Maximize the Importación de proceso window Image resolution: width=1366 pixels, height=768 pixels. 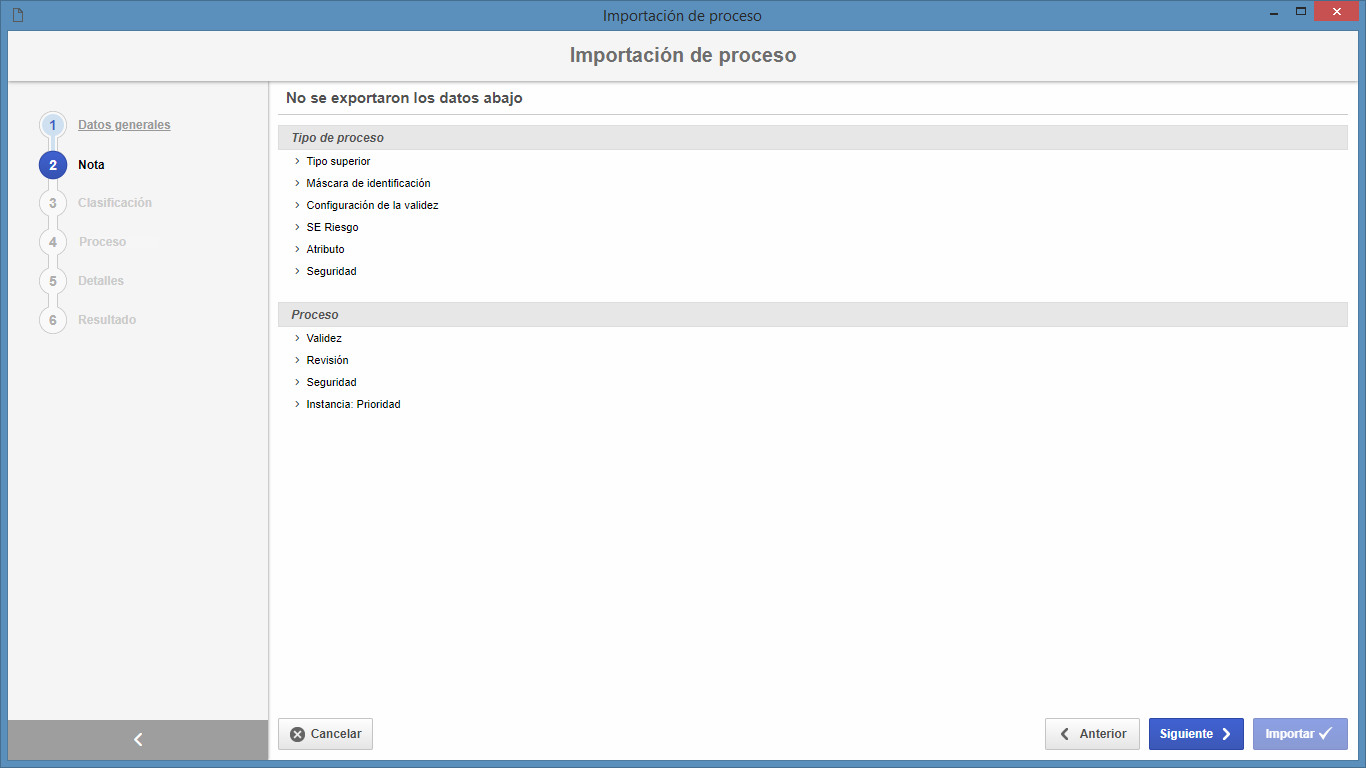tap(1301, 11)
